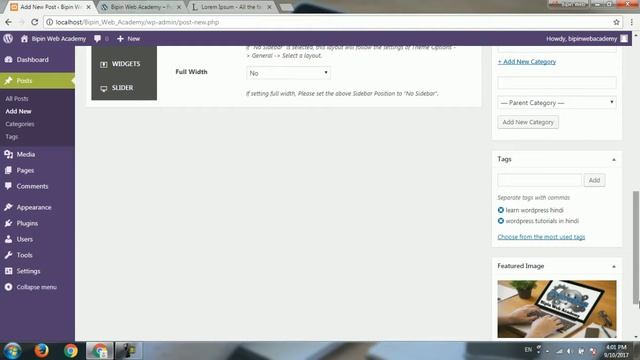Viewport: 640px width, 360px height.
Task: Click Choose from the most used tags
Action: pyautogui.click(x=541, y=237)
